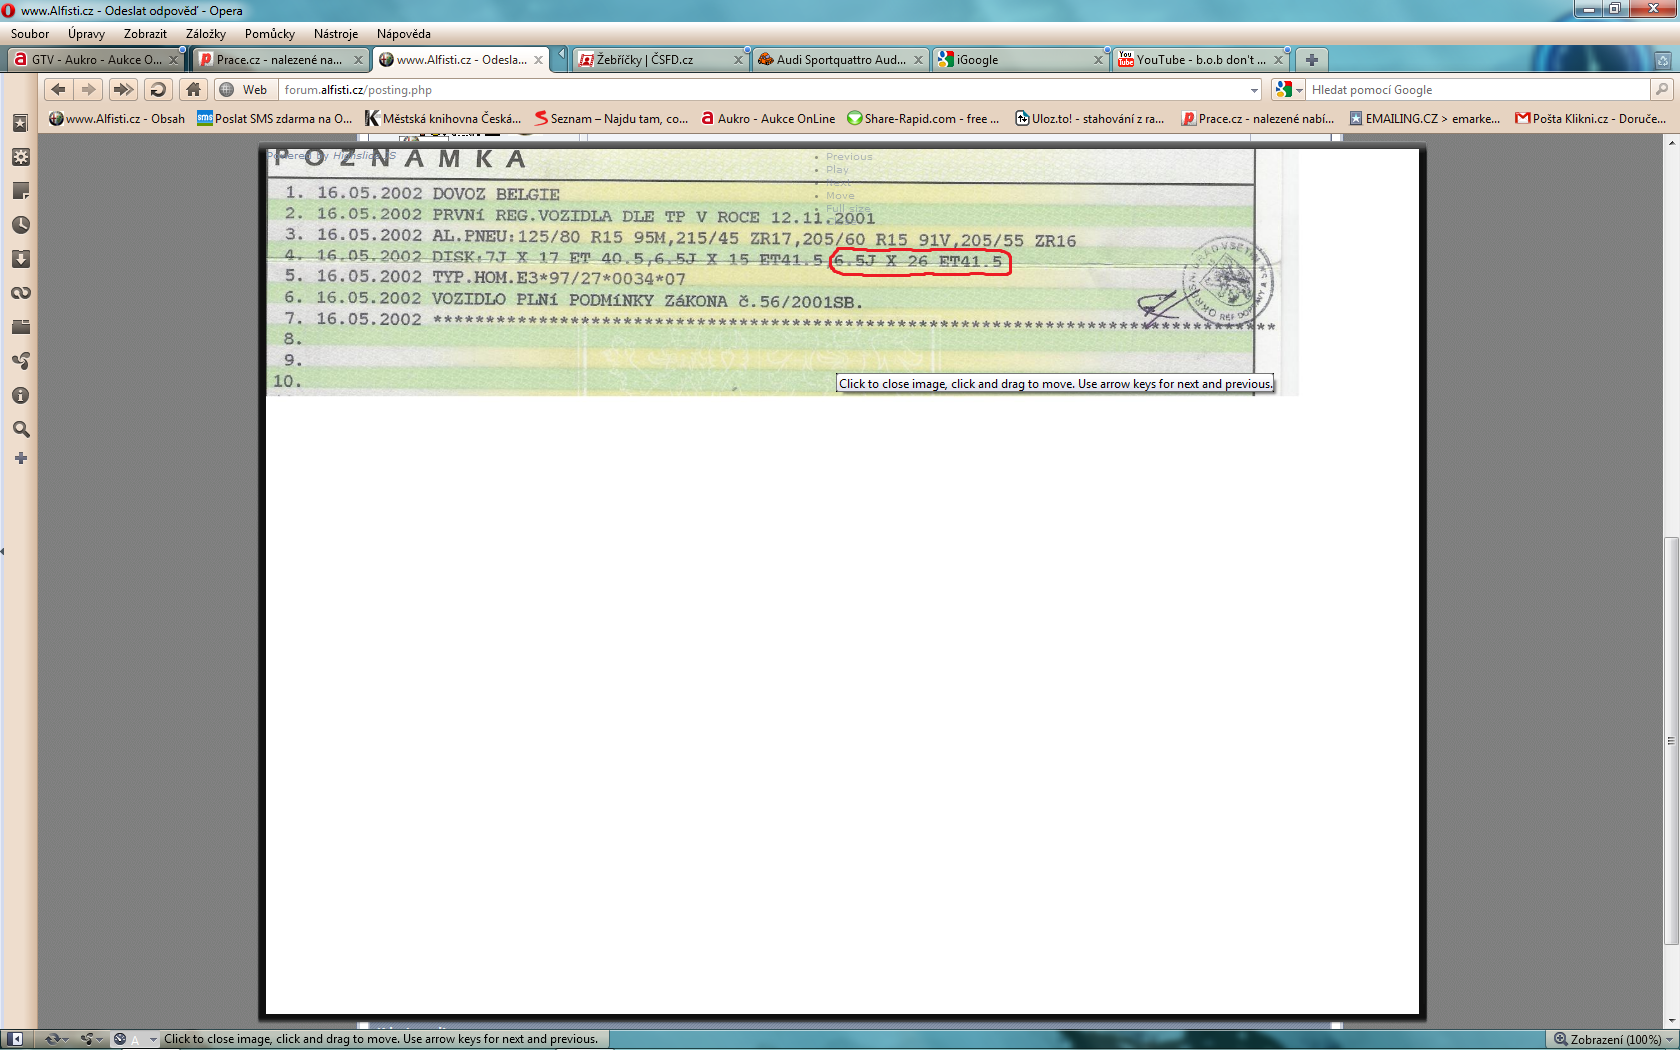Open the Záložky menu
The height and width of the screenshot is (1050, 1680).
[205, 34]
